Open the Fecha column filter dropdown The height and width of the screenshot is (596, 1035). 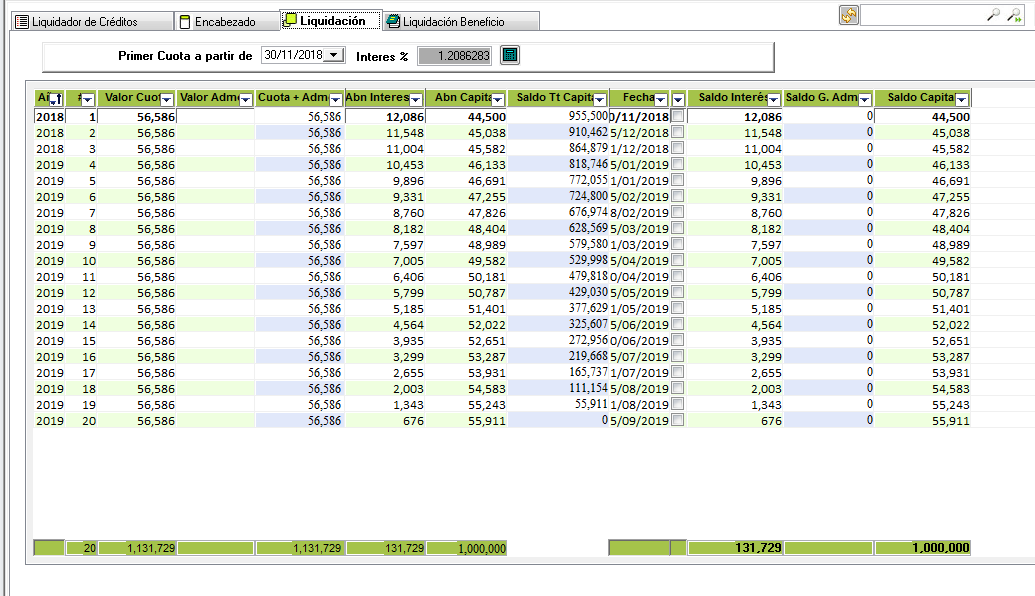[660, 99]
